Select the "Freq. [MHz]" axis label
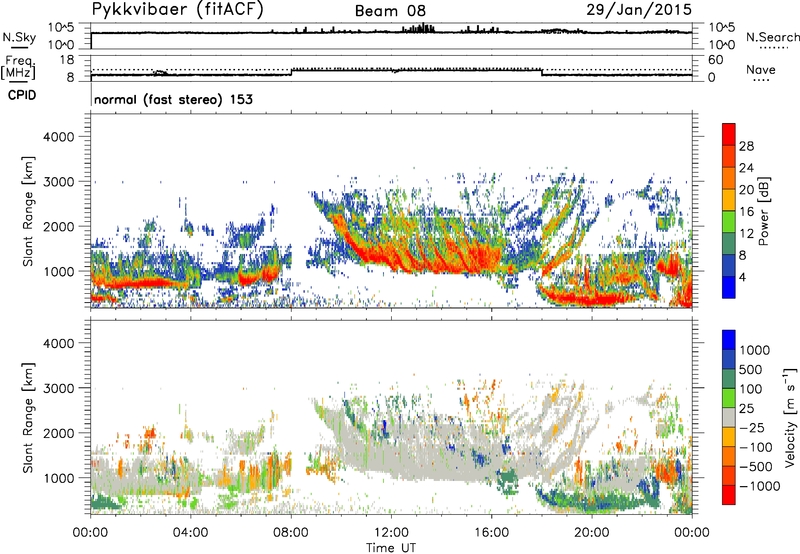The width and height of the screenshot is (800, 554). pyautogui.click(x=18, y=68)
